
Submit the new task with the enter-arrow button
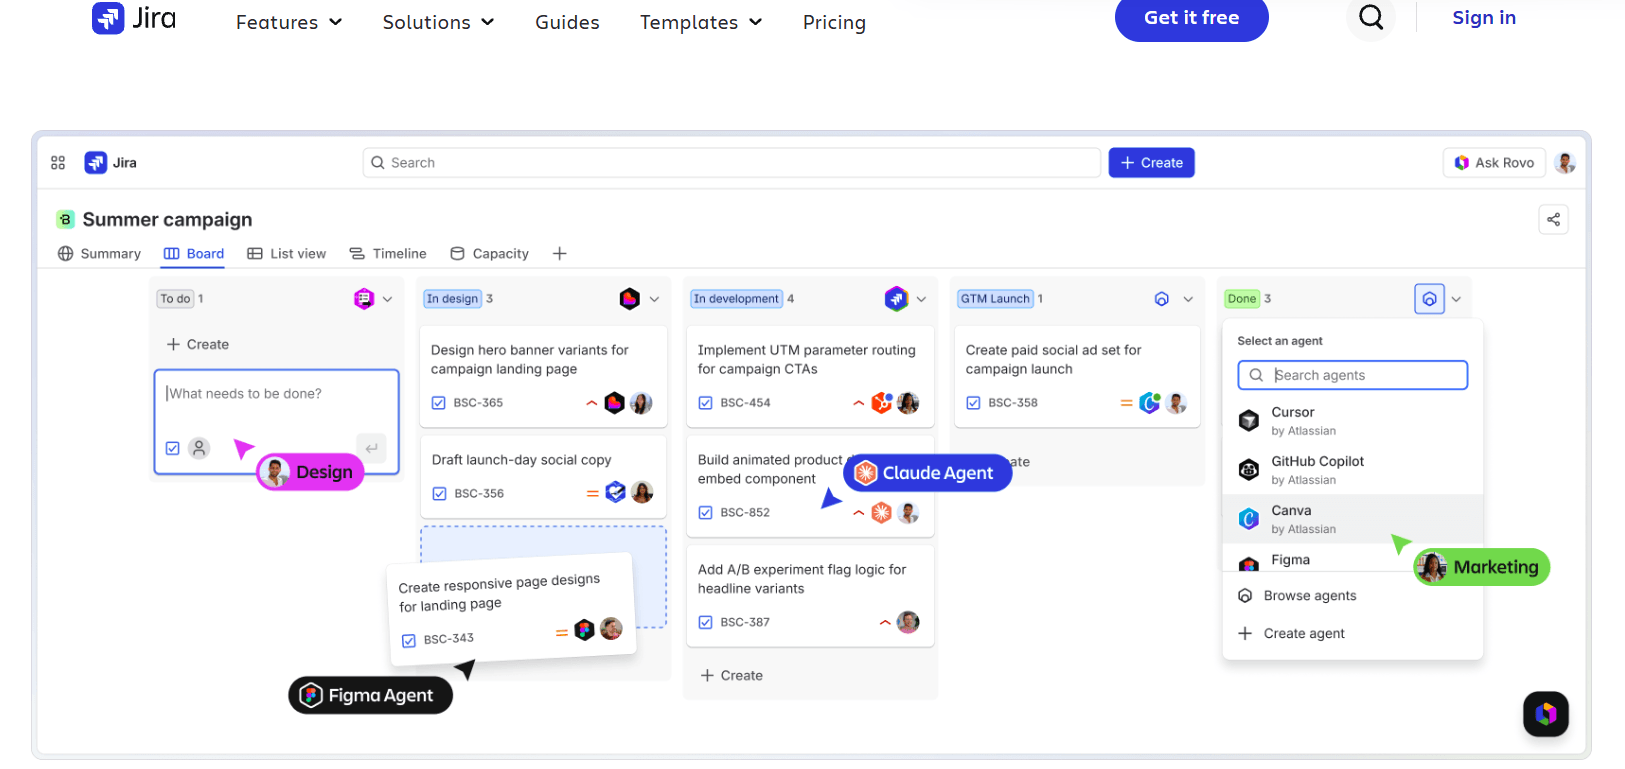point(371,448)
